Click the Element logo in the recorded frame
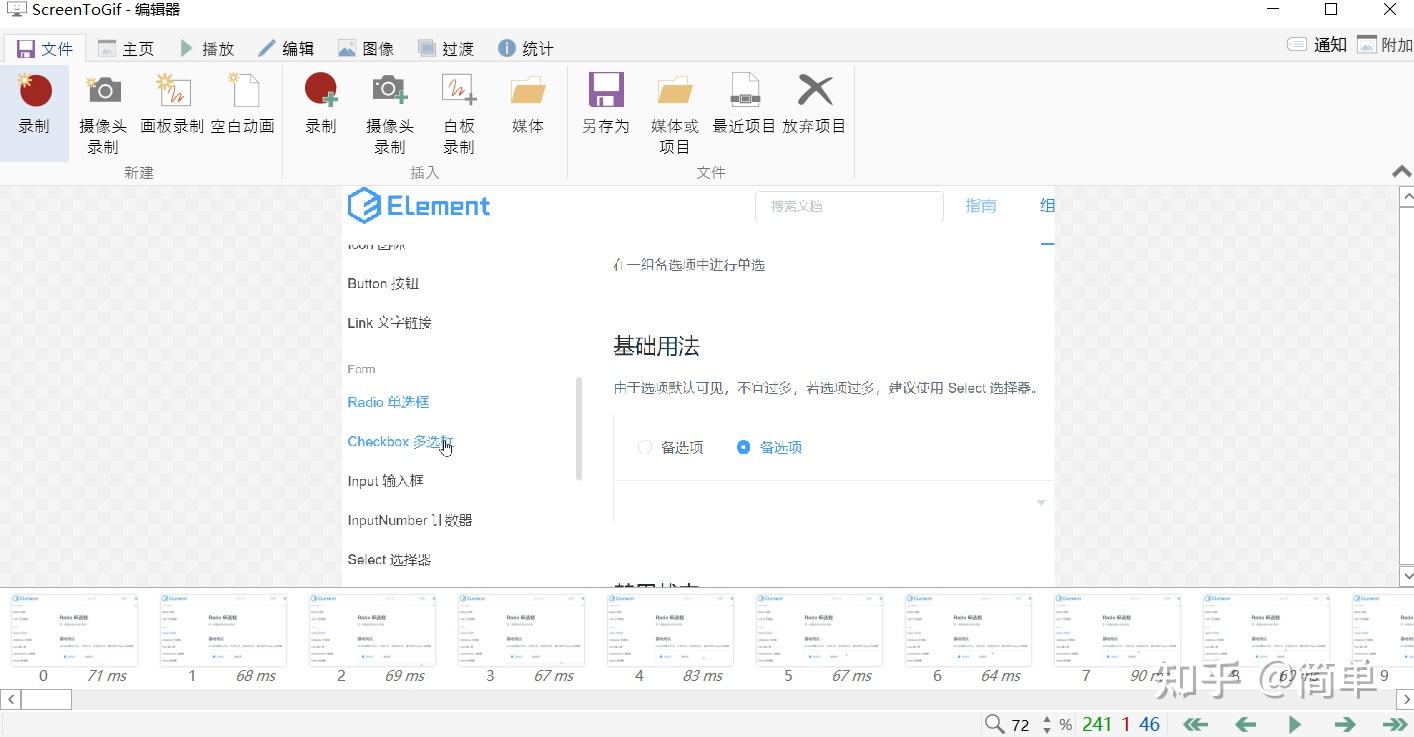Screen dimensions: 1414x737 (419, 206)
